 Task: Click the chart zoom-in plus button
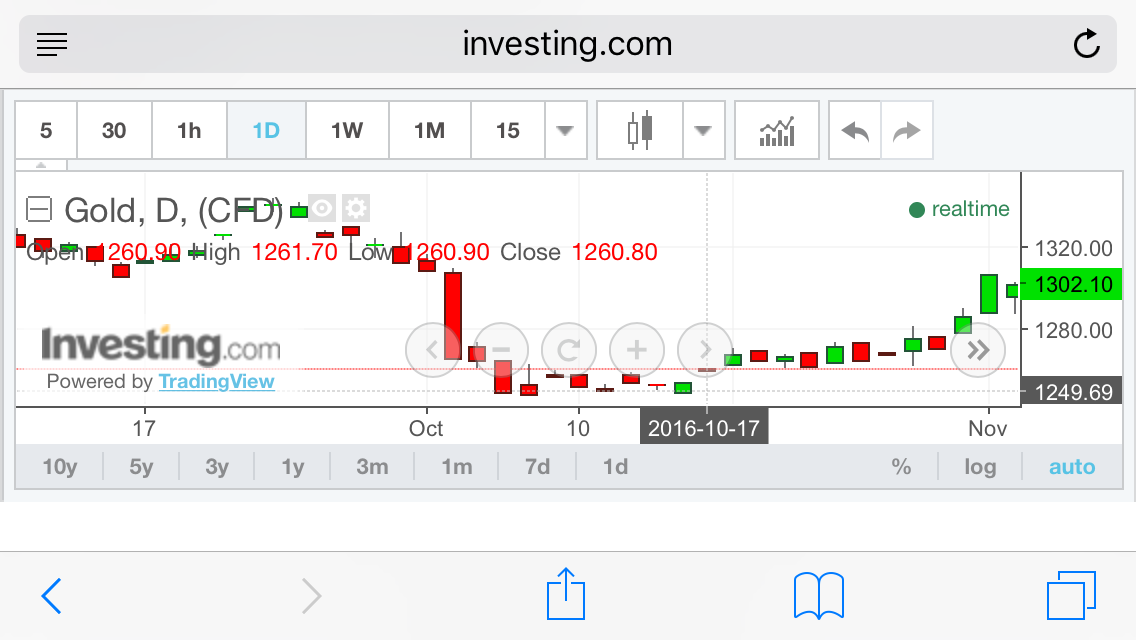click(637, 350)
